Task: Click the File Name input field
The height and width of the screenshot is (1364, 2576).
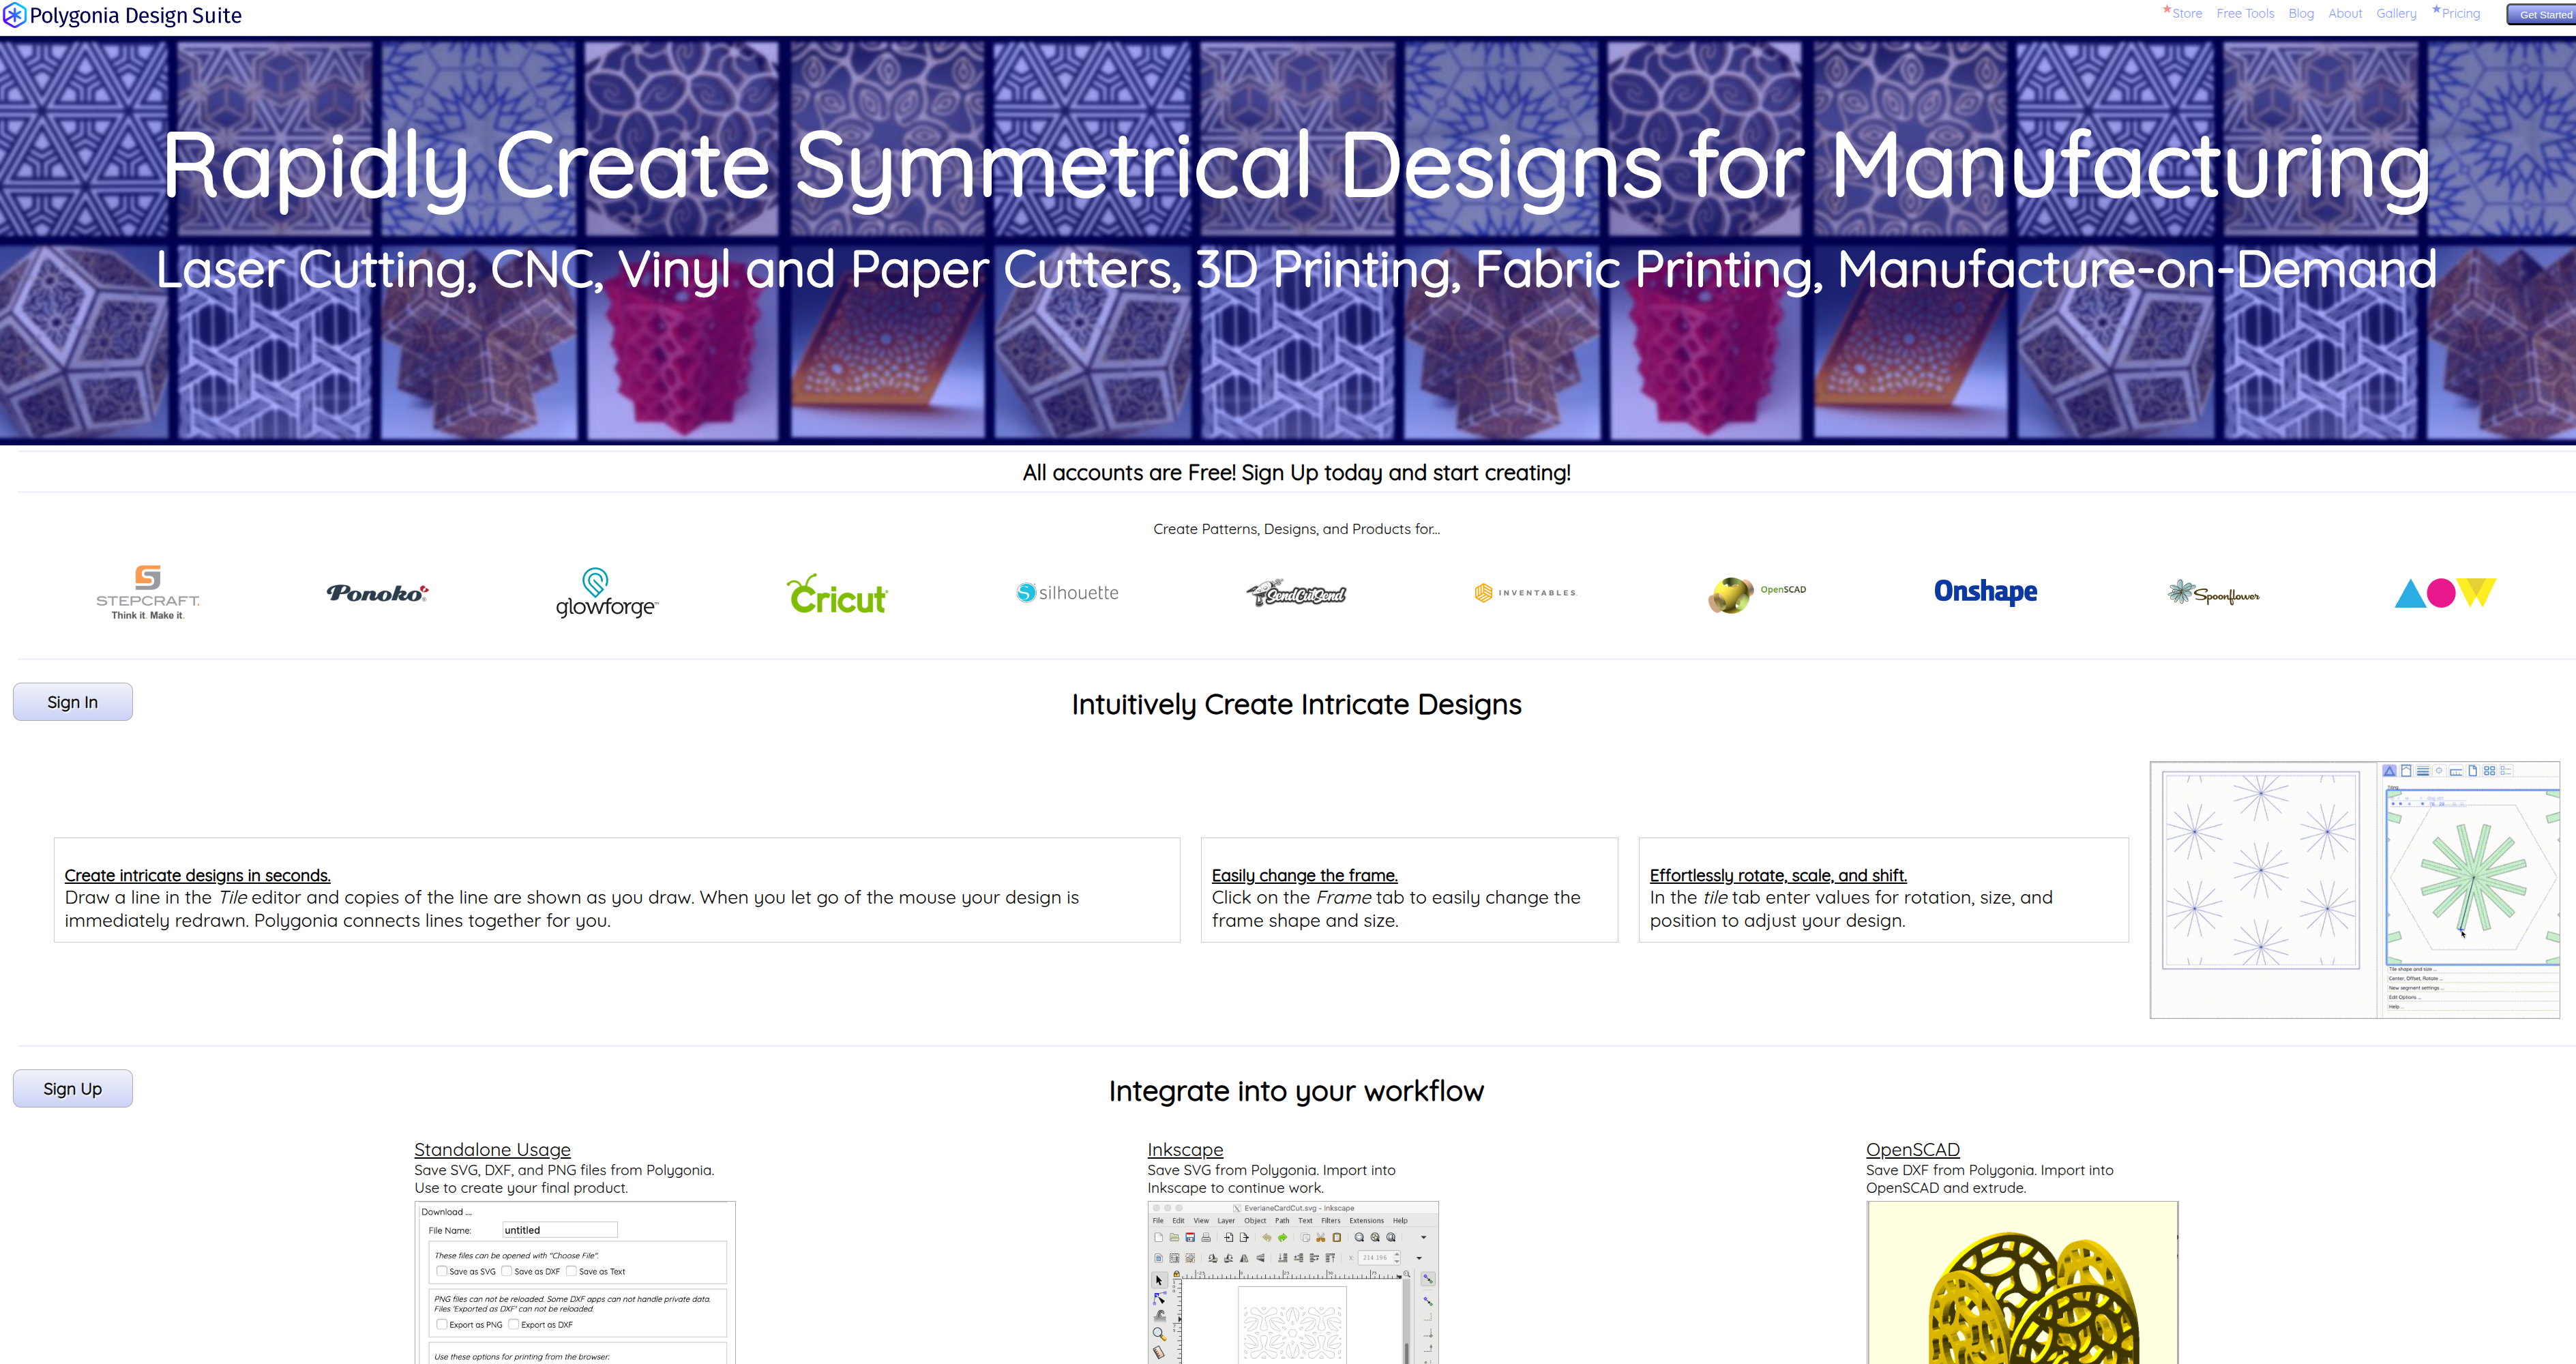Action: [x=559, y=1230]
